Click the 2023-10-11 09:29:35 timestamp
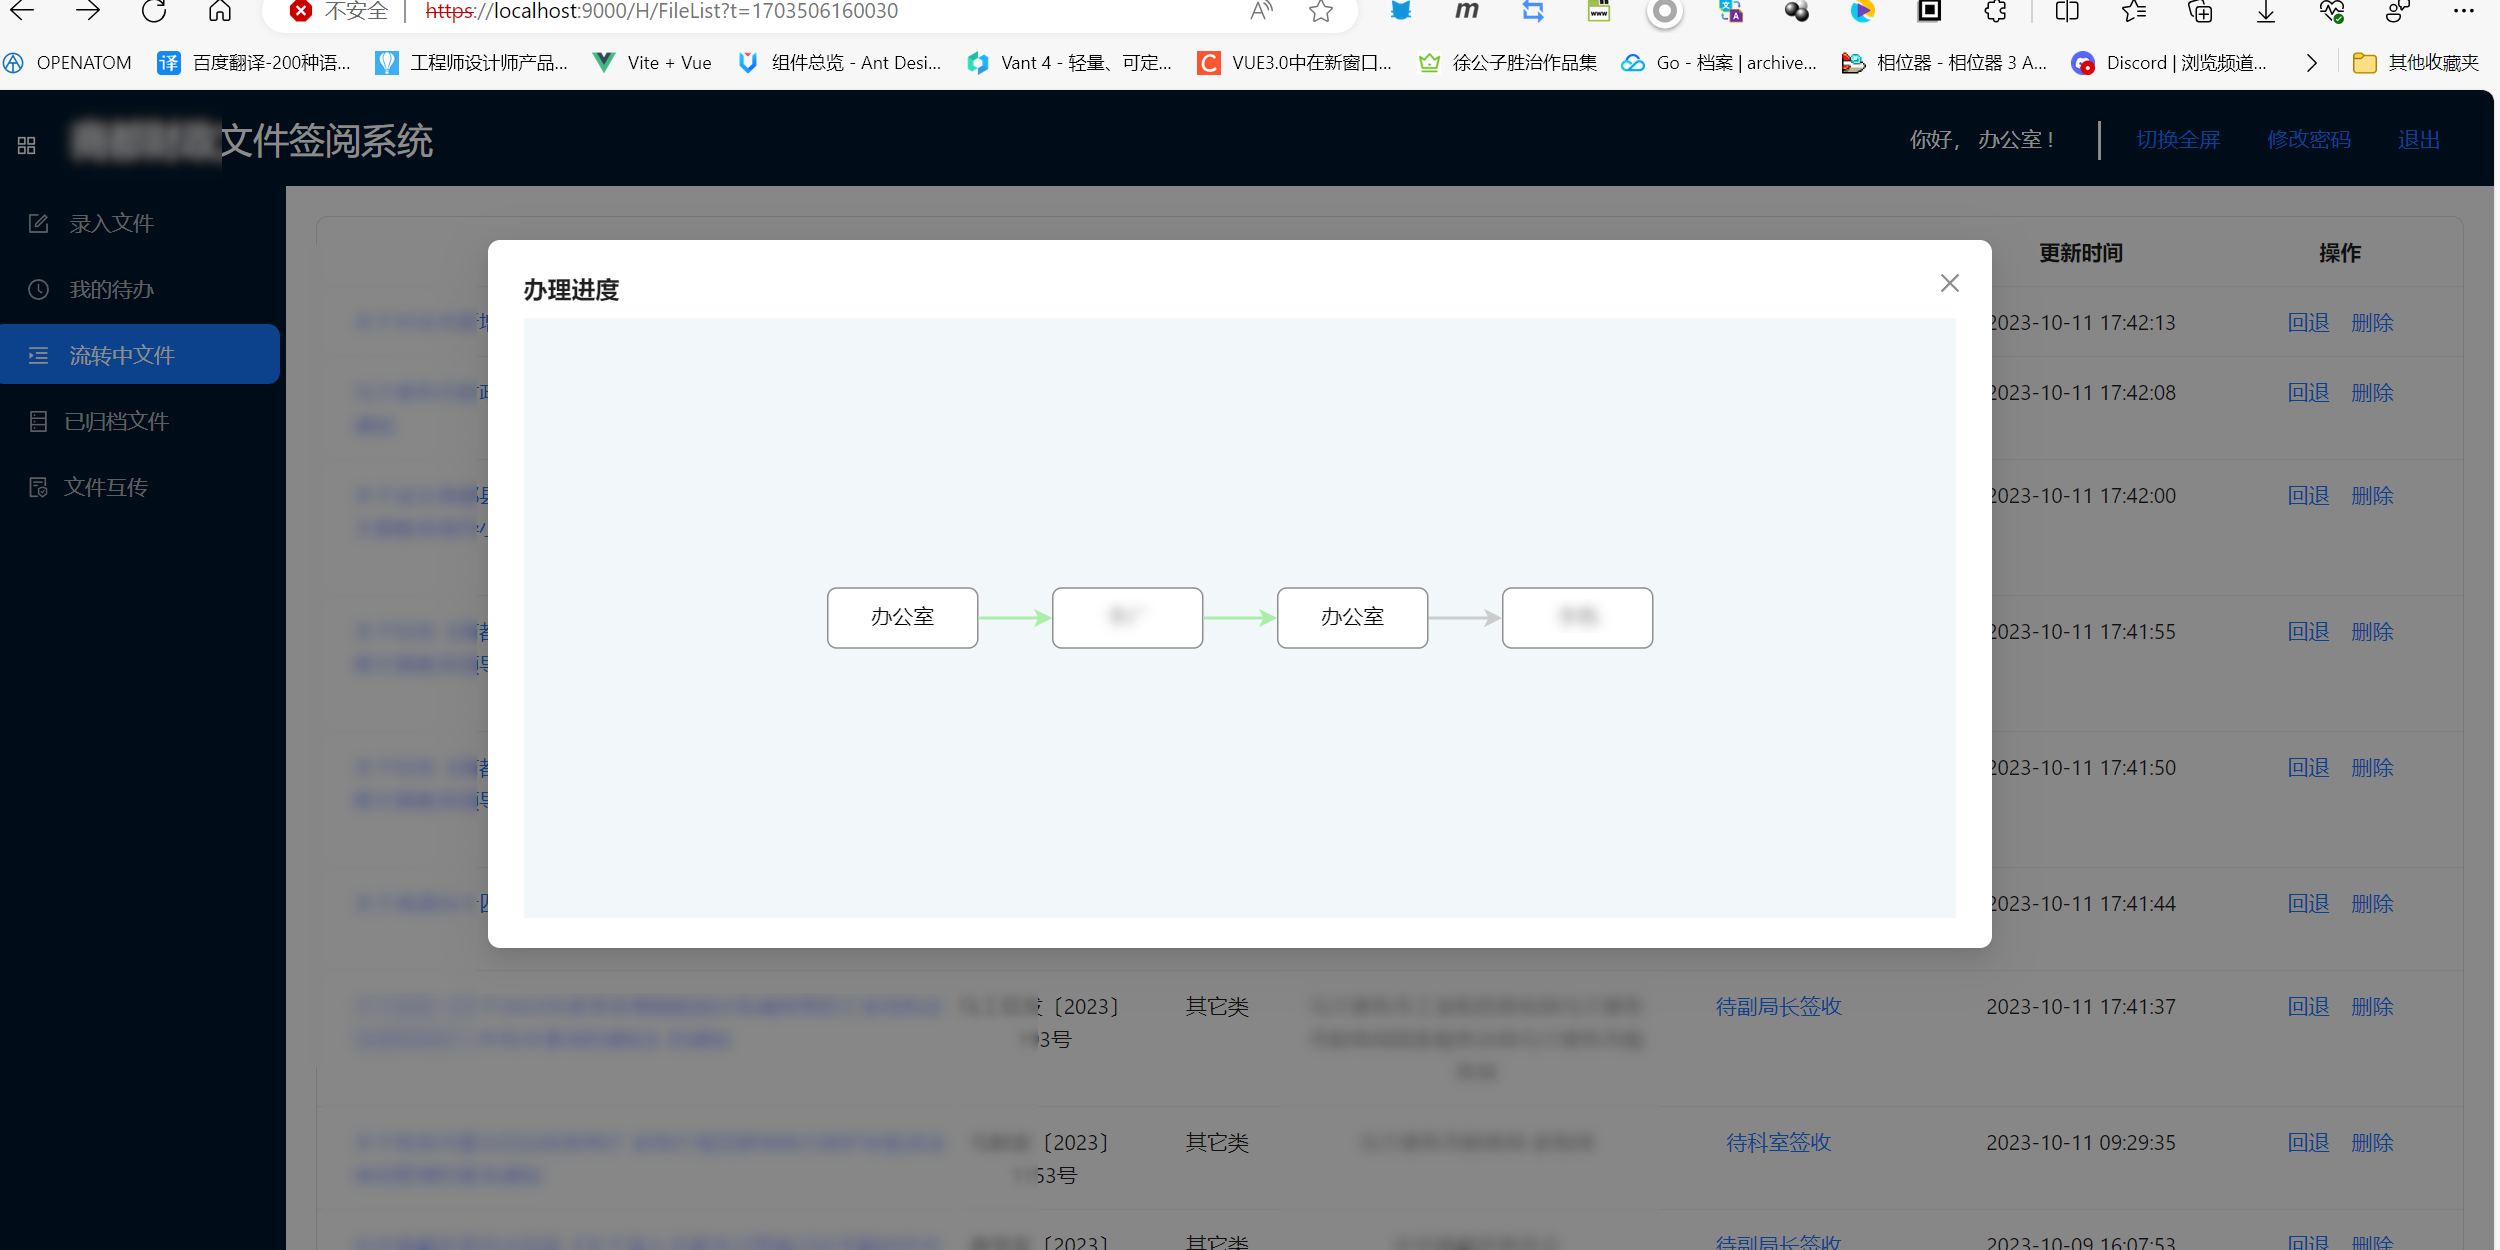This screenshot has width=2500, height=1250. coord(2081,1143)
